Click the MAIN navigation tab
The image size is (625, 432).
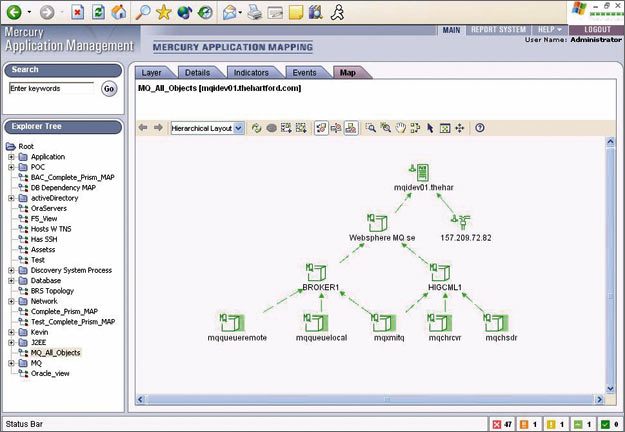point(451,30)
